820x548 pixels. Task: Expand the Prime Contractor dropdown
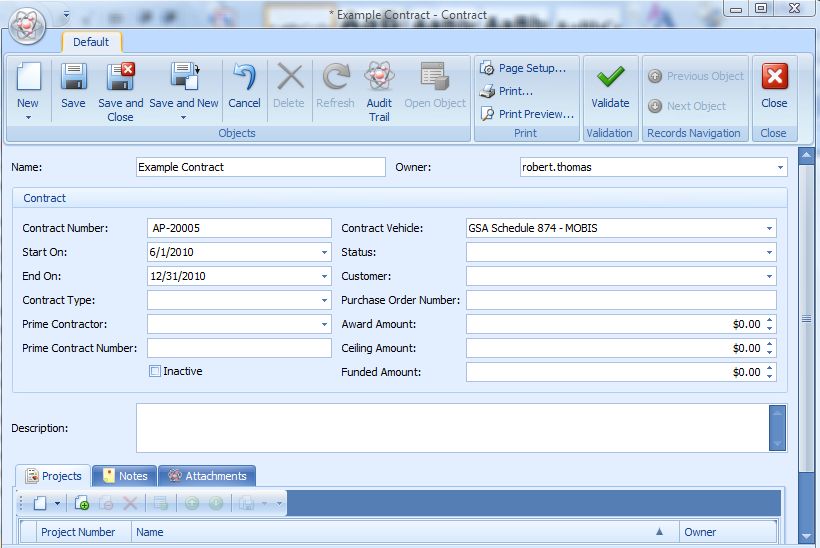coord(324,325)
